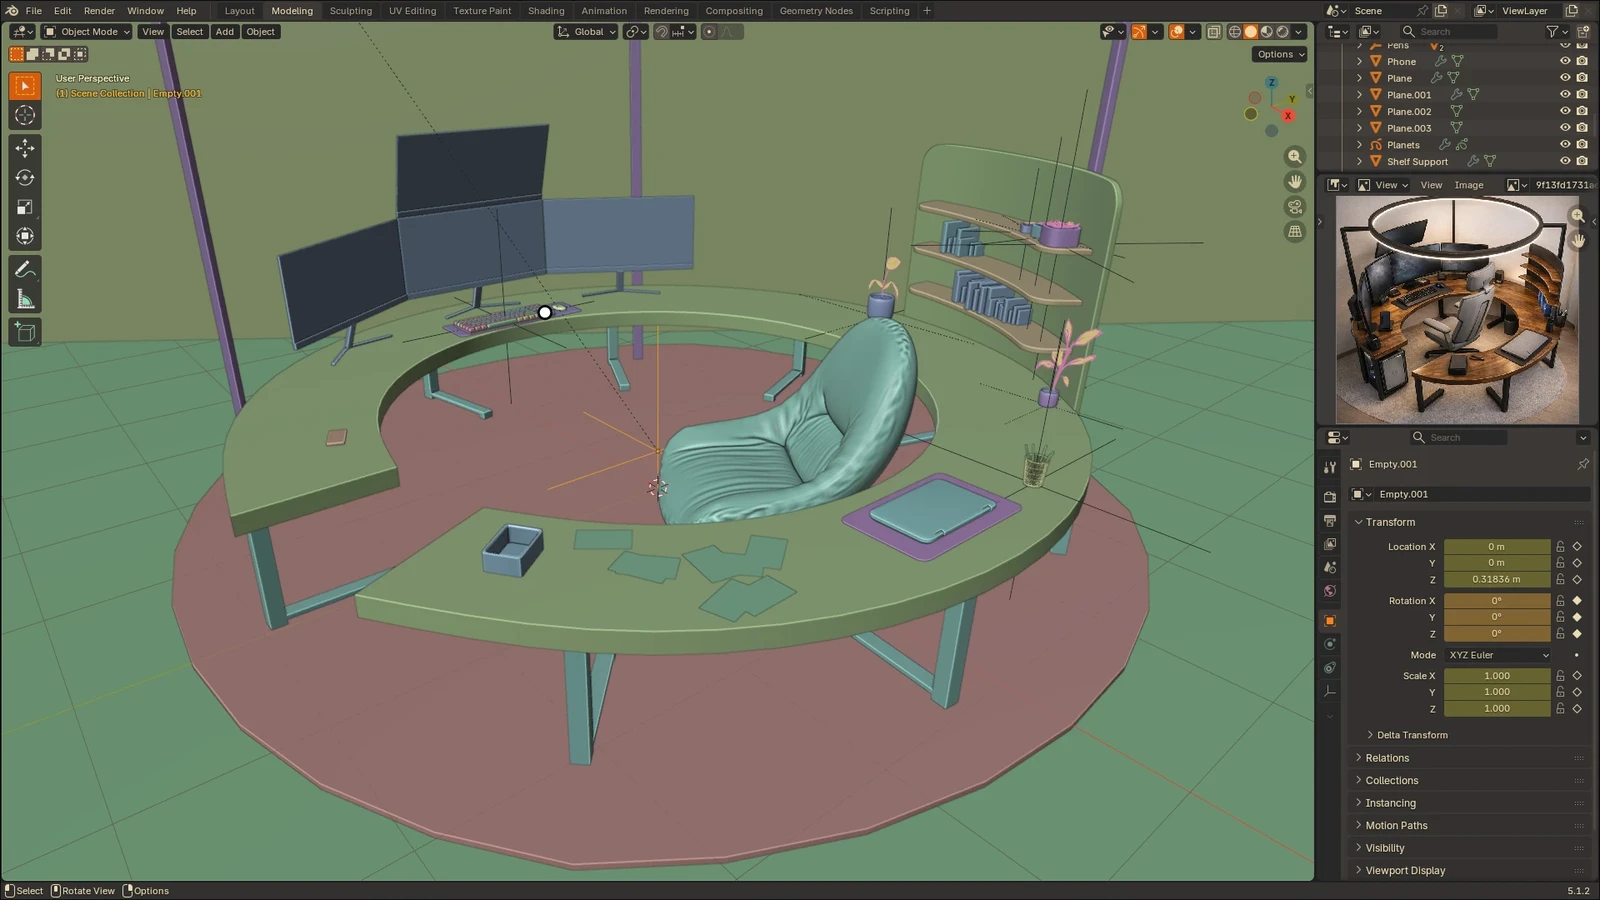Open the World properties tab

(1330, 591)
